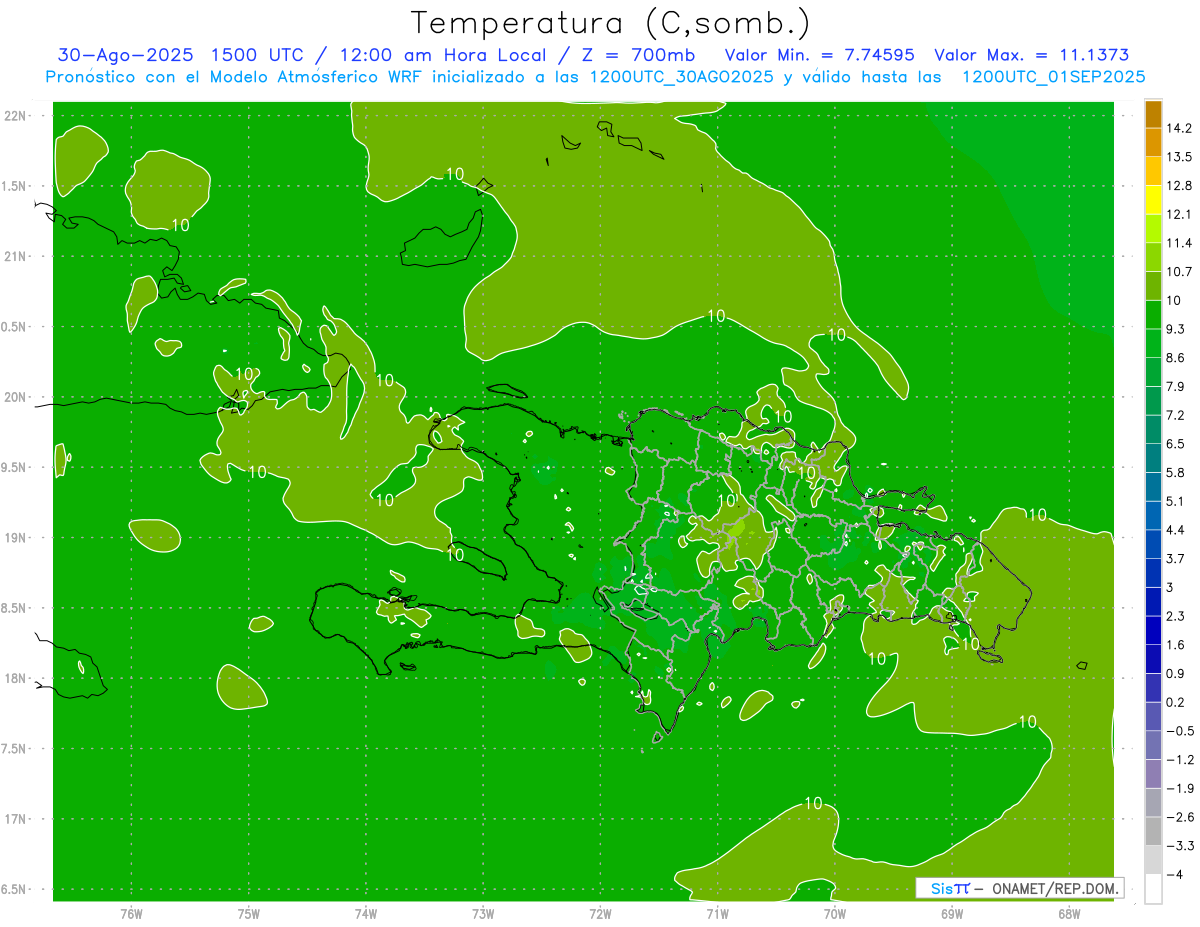The height and width of the screenshot is (927, 1200).
Task: Click the 69W longitude axis label
Action: pos(952,913)
